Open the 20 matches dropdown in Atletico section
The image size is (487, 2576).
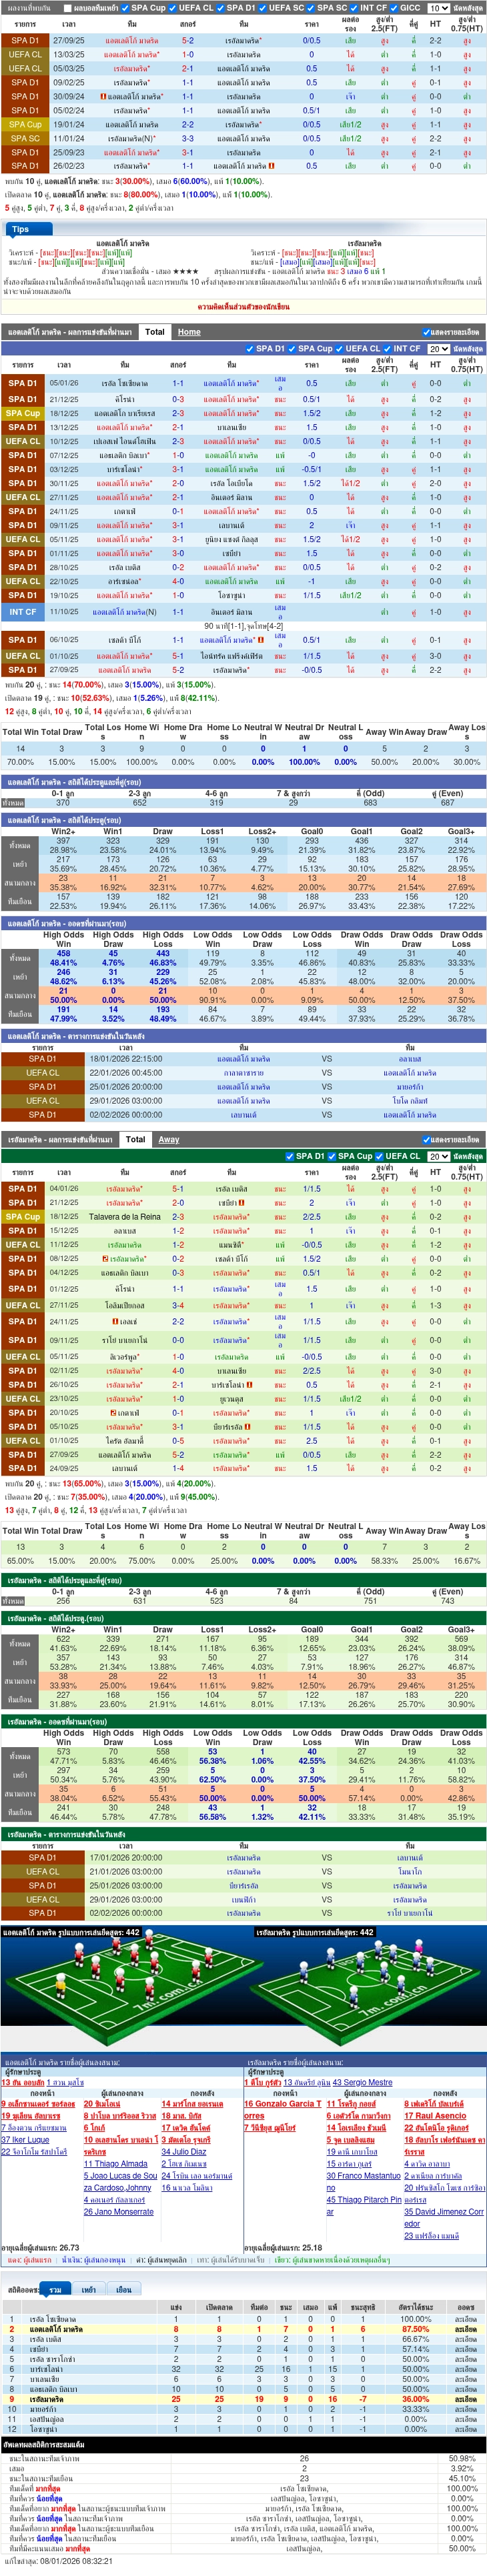coord(437,349)
